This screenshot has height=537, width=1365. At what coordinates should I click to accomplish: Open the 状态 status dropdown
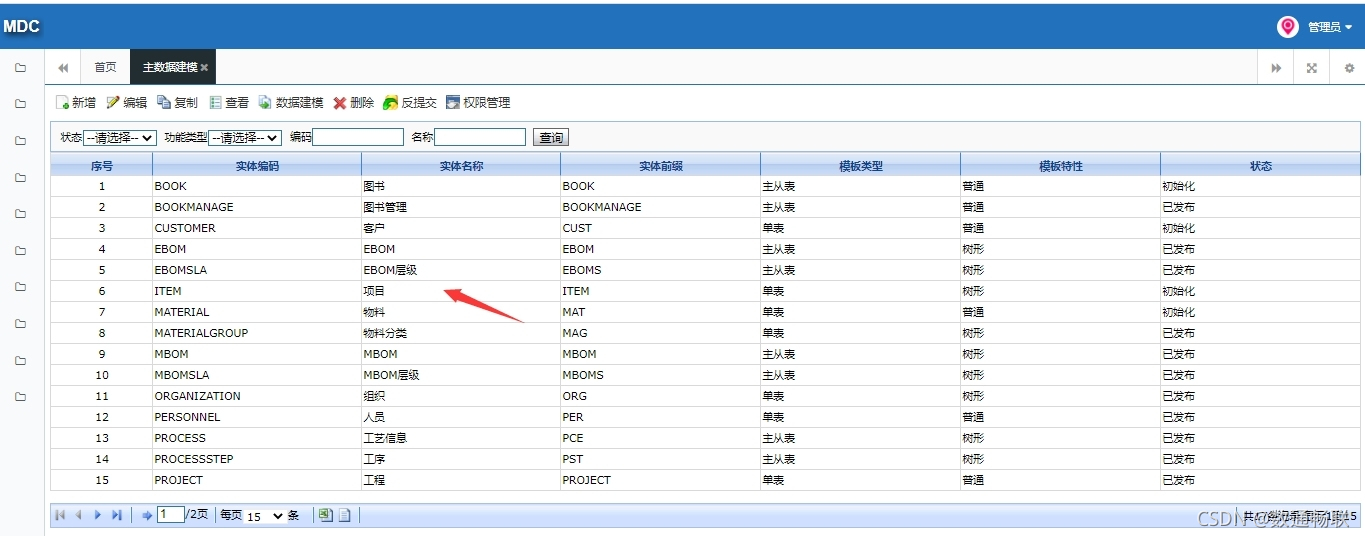[119, 138]
